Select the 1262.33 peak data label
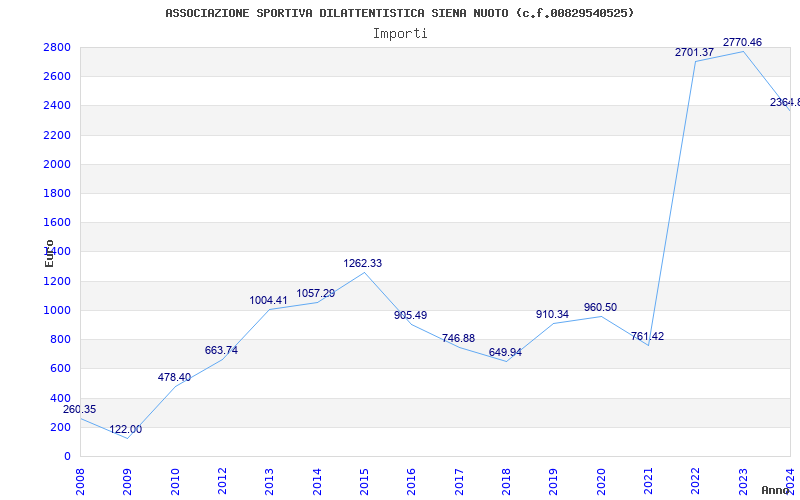The width and height of the screenshot is (800, 500). point(363,263)
